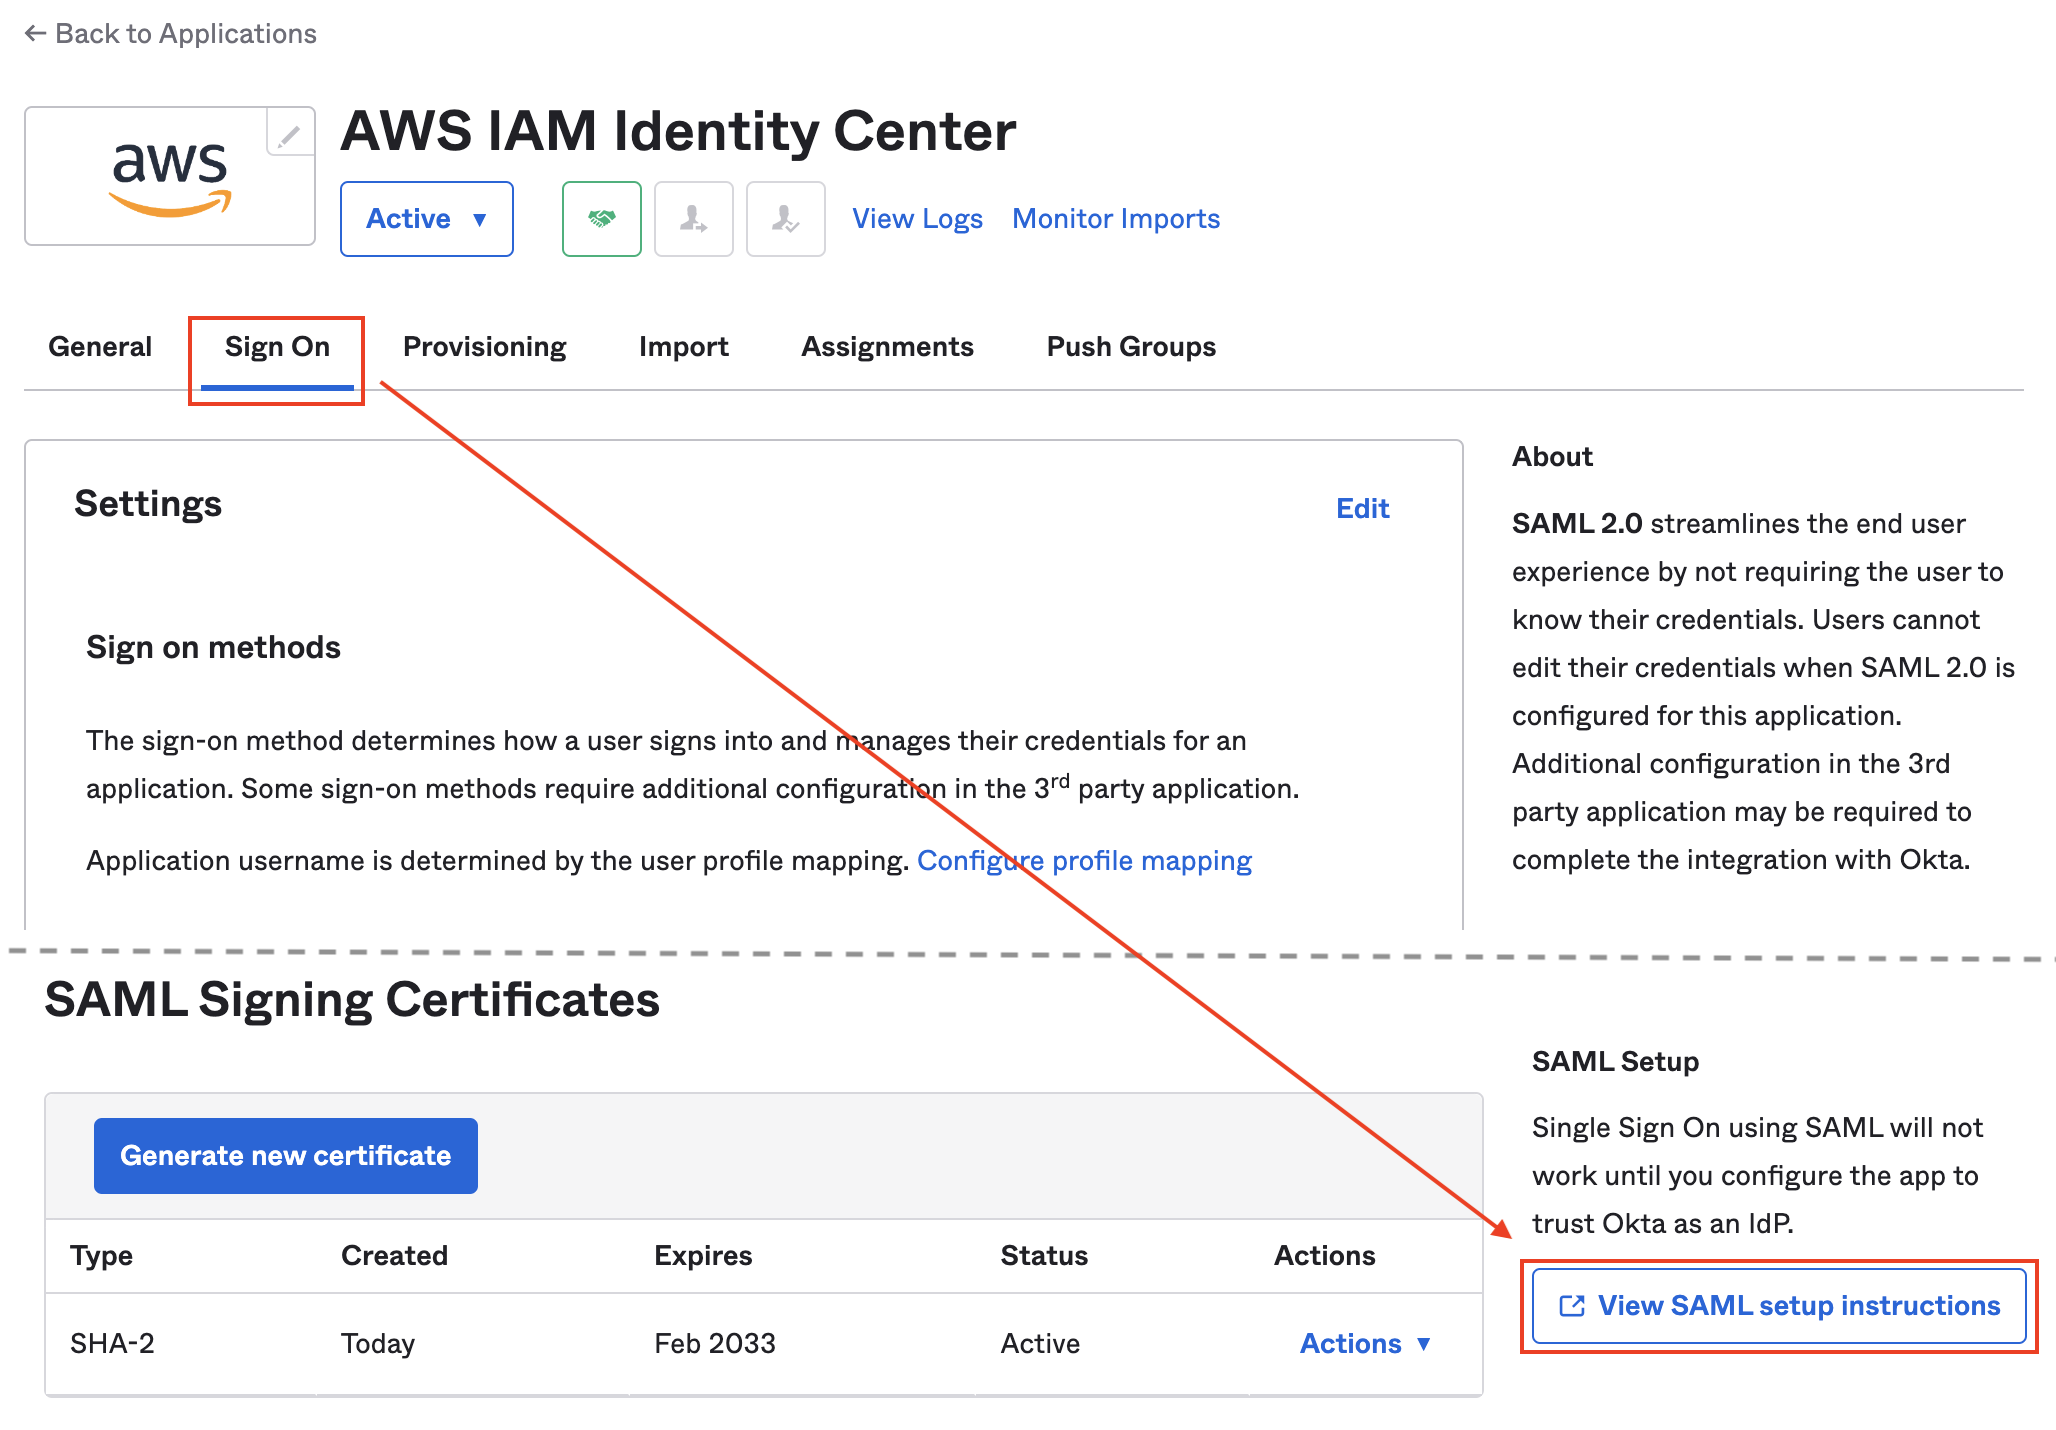
Task: Click the About heading
Action: pyautogui.click(x=1552, y=457)
